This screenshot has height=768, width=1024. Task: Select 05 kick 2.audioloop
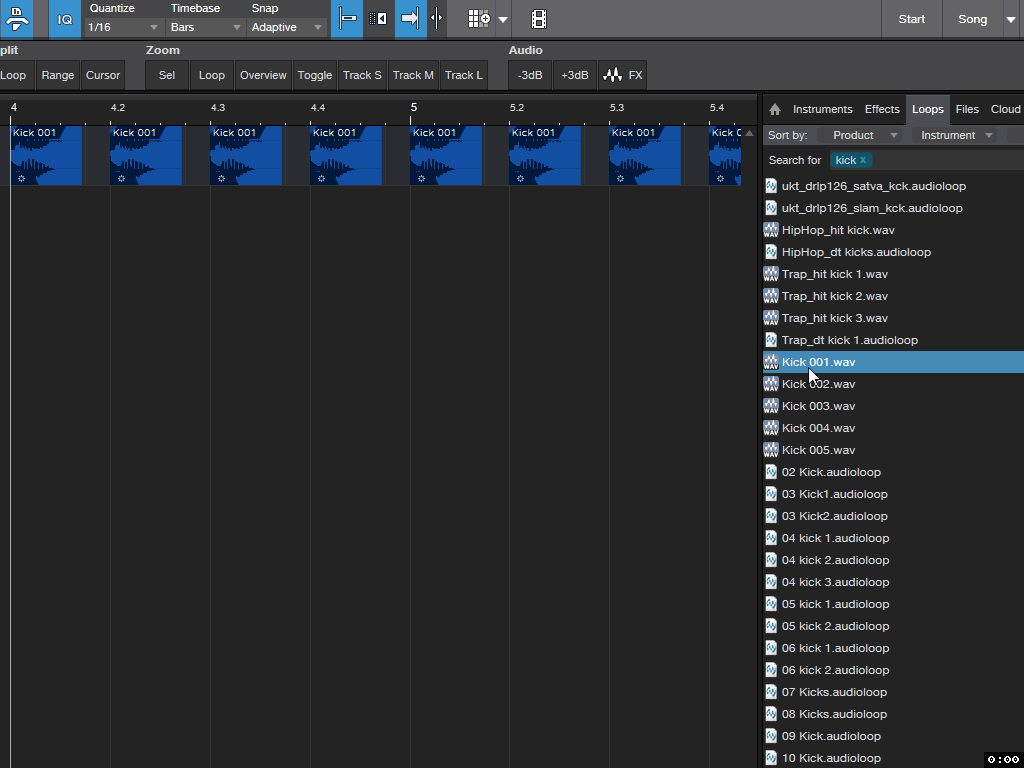point(893,626)
